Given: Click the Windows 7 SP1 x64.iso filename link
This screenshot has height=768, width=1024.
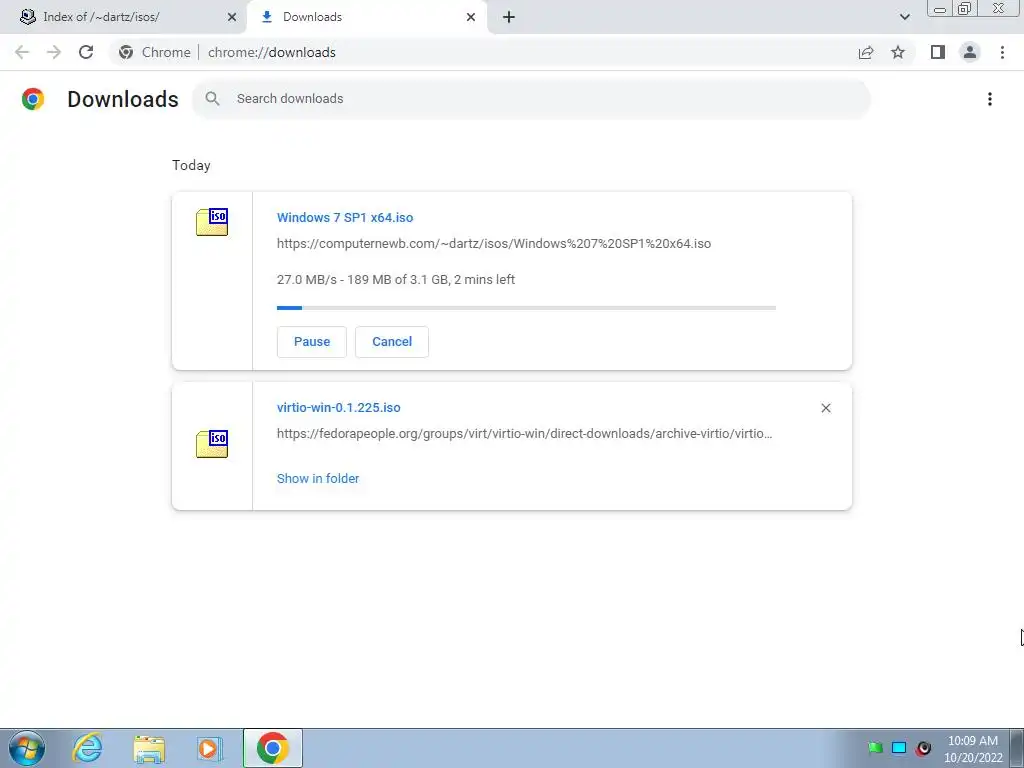Looking at the screenshot, I should (345, 217).
